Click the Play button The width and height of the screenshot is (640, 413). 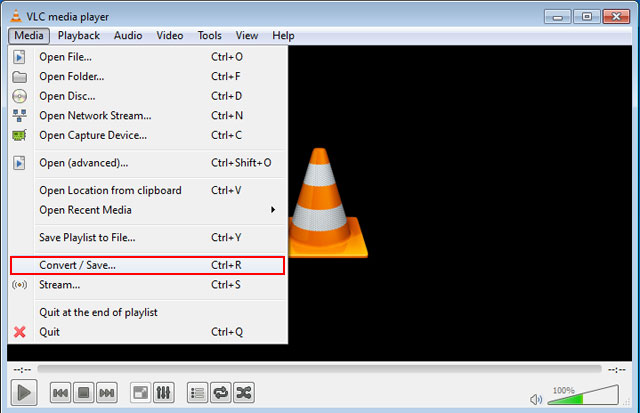click(24, 393)
